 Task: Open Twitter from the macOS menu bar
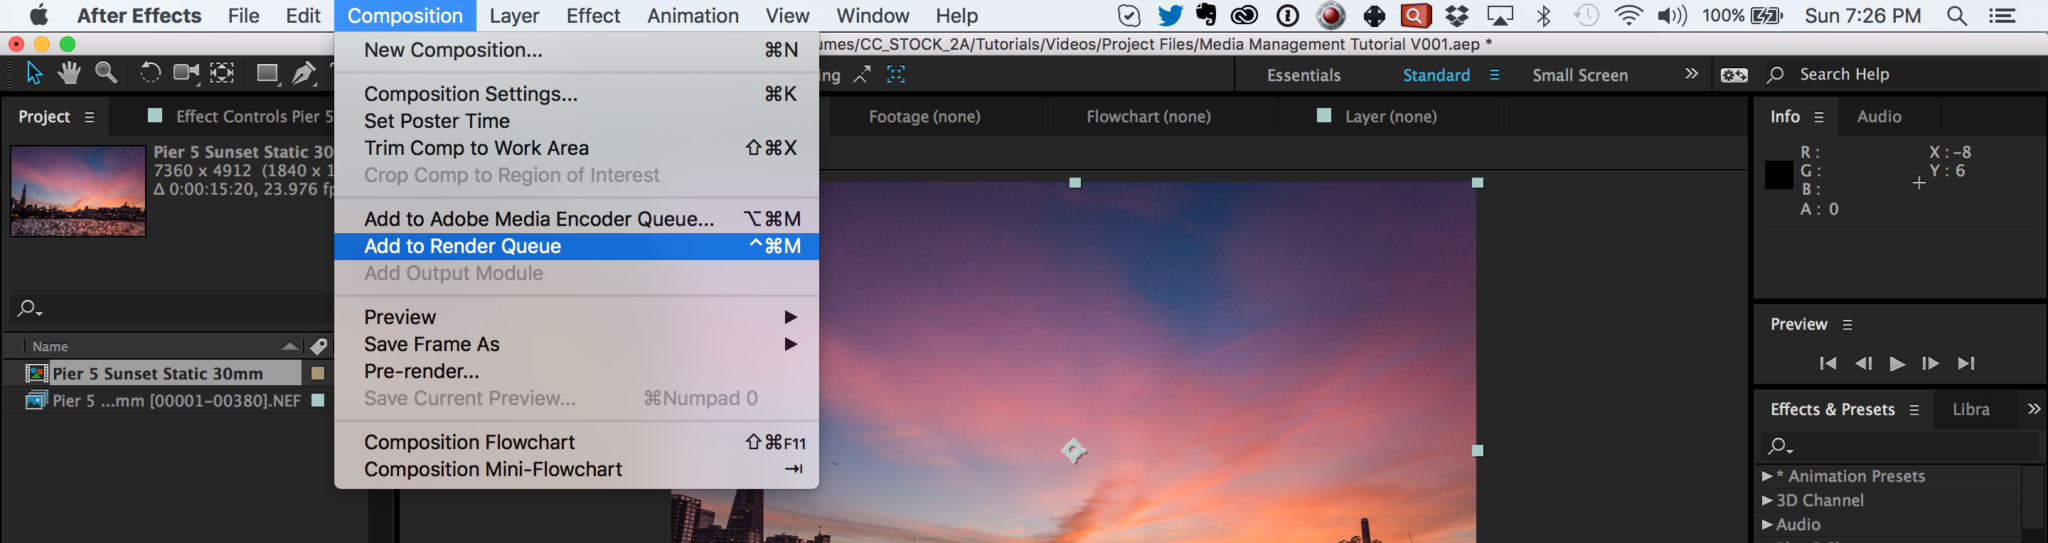tap(1170, 15)
